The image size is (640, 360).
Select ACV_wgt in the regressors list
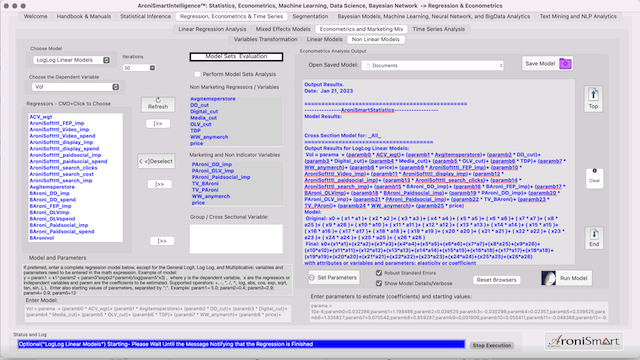point(41,117)
